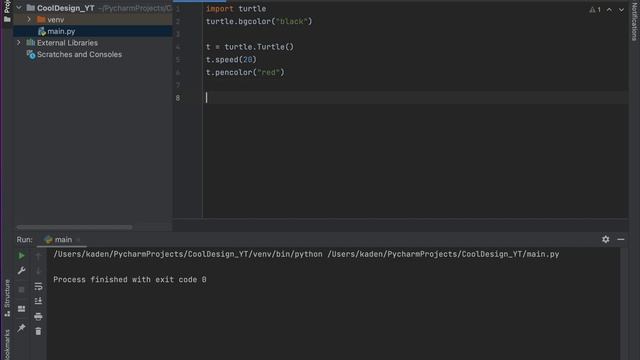This screenshot has width=640, height=360.
Task: Click 'Process finished with exit code 0' text
Action: point(130,280)
